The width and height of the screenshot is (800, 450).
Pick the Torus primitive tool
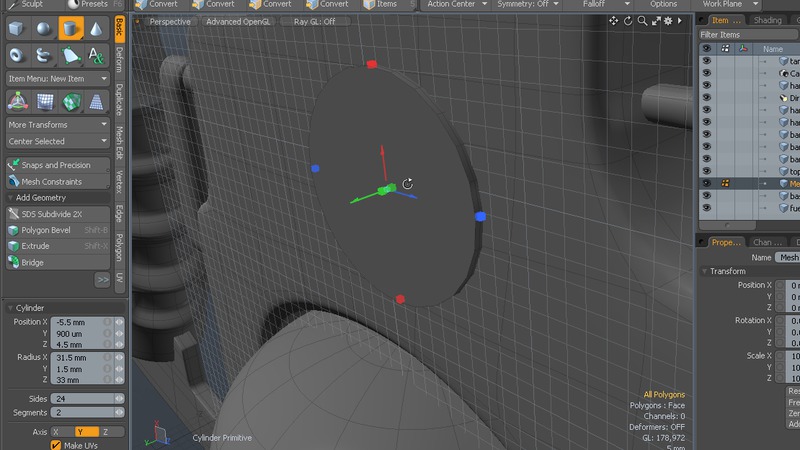click(17, 55)
